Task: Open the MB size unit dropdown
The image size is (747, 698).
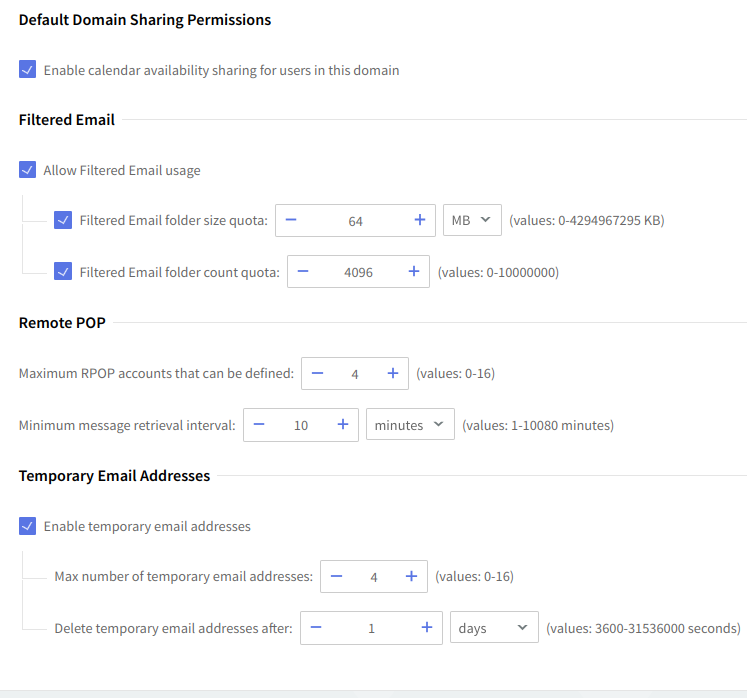Action: pyautogui.click(x=472, y=221)
